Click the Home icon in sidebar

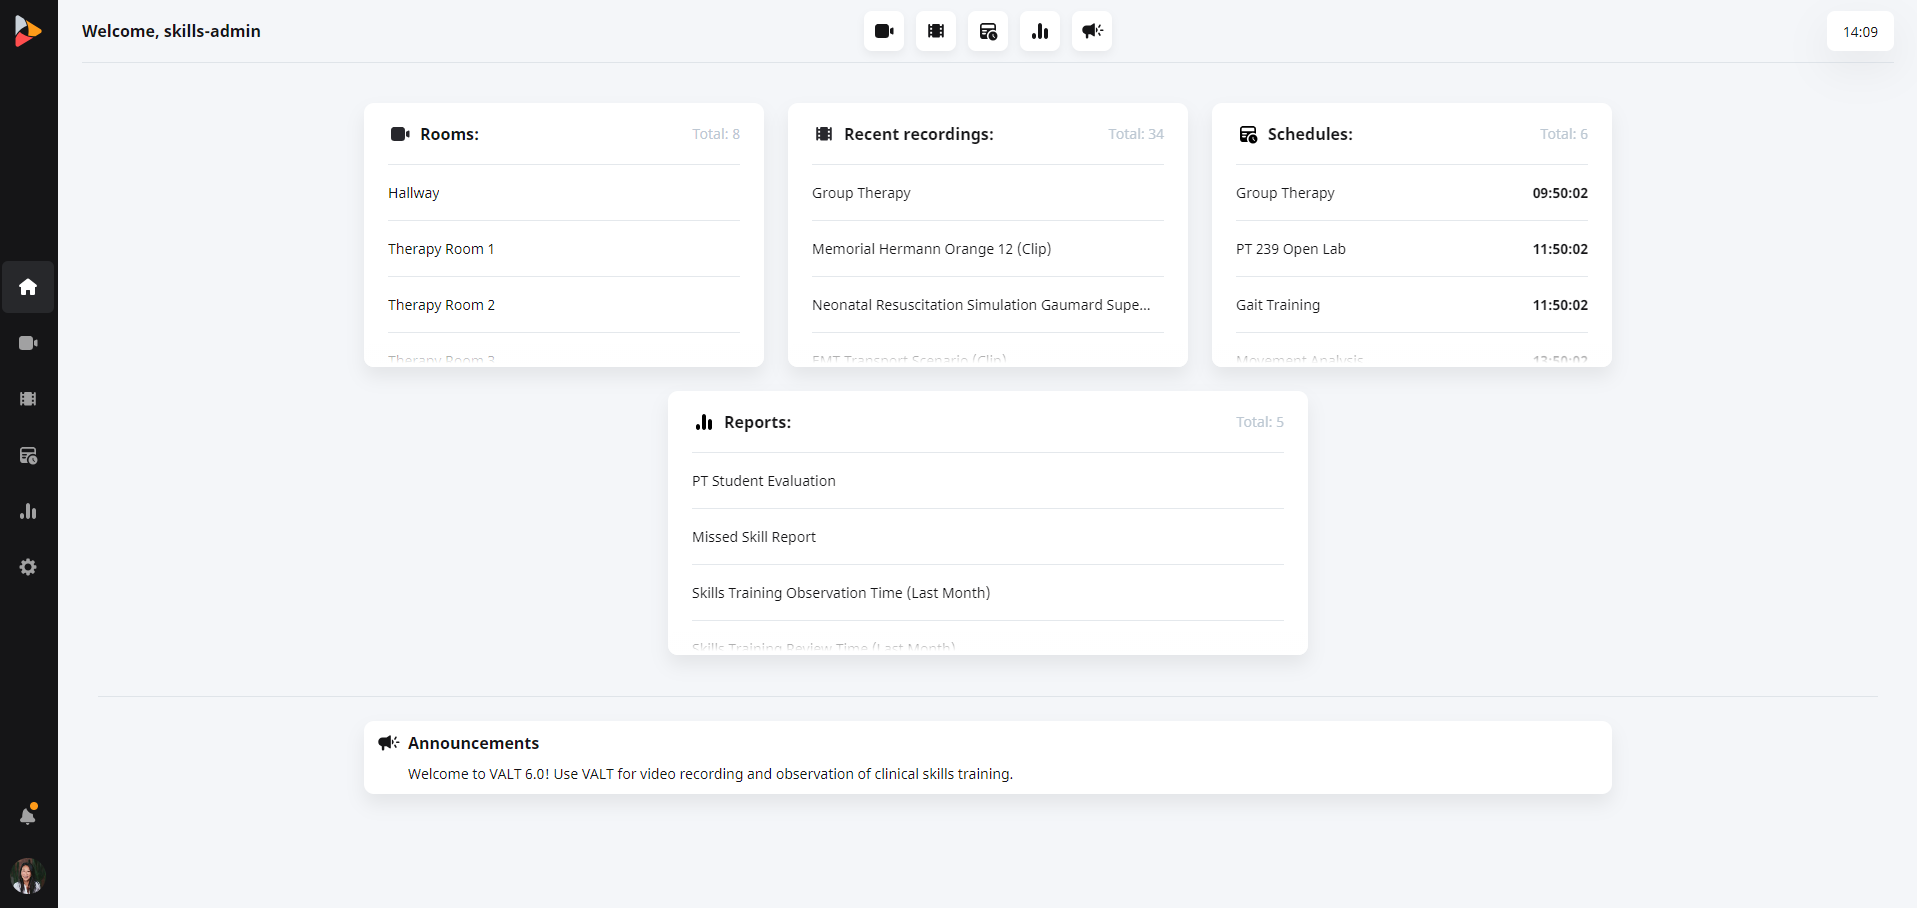tap(28, 287)
